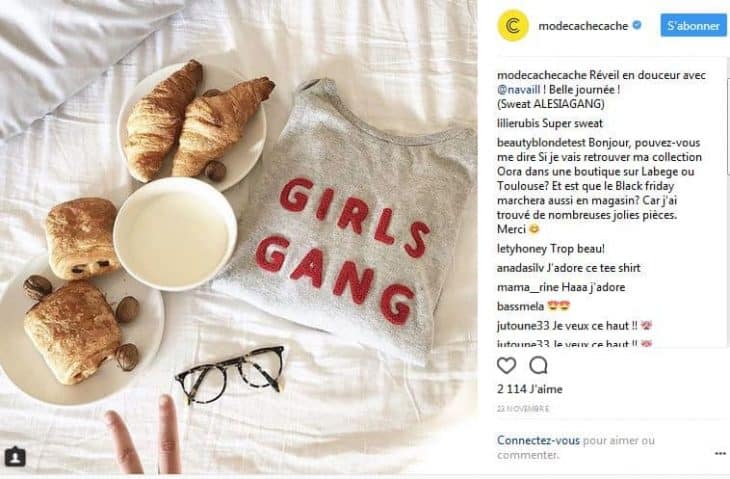Screen dimensions: 730x479
Task: Open modecachecache username in header
Action: coord(583,26)
